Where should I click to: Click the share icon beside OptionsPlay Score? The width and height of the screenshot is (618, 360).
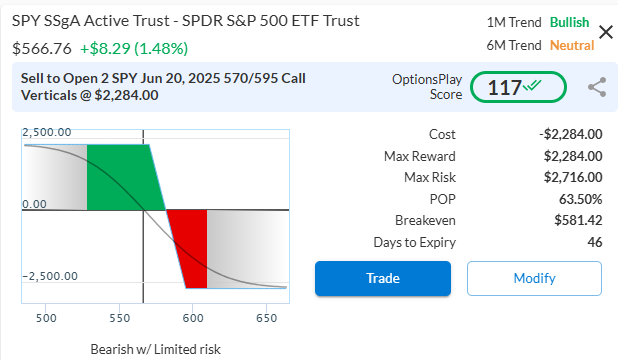click(597, 87)
